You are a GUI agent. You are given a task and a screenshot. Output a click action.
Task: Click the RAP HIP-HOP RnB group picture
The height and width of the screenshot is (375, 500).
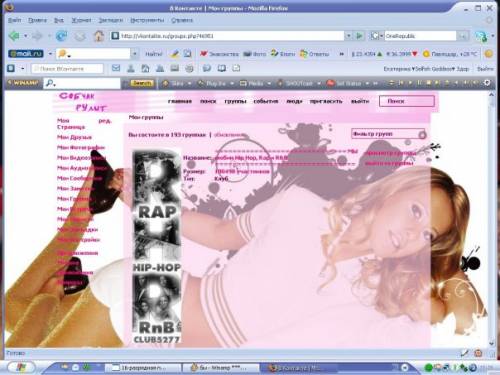[x=156, y=247]
